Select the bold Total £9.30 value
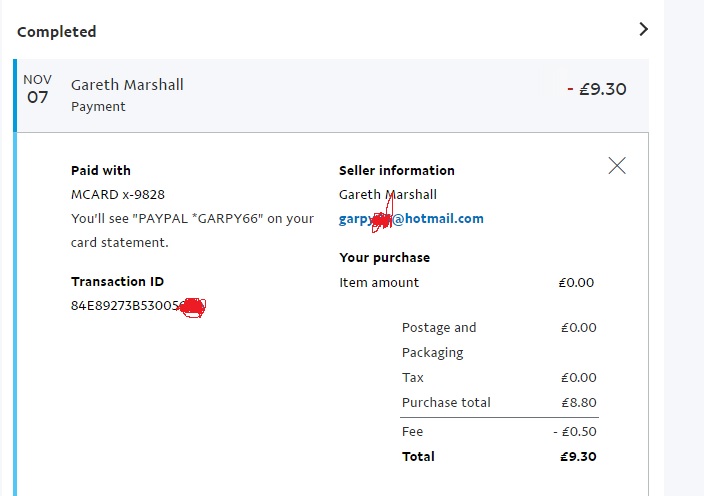Screen dimensions: 704x496 (578, 456)
